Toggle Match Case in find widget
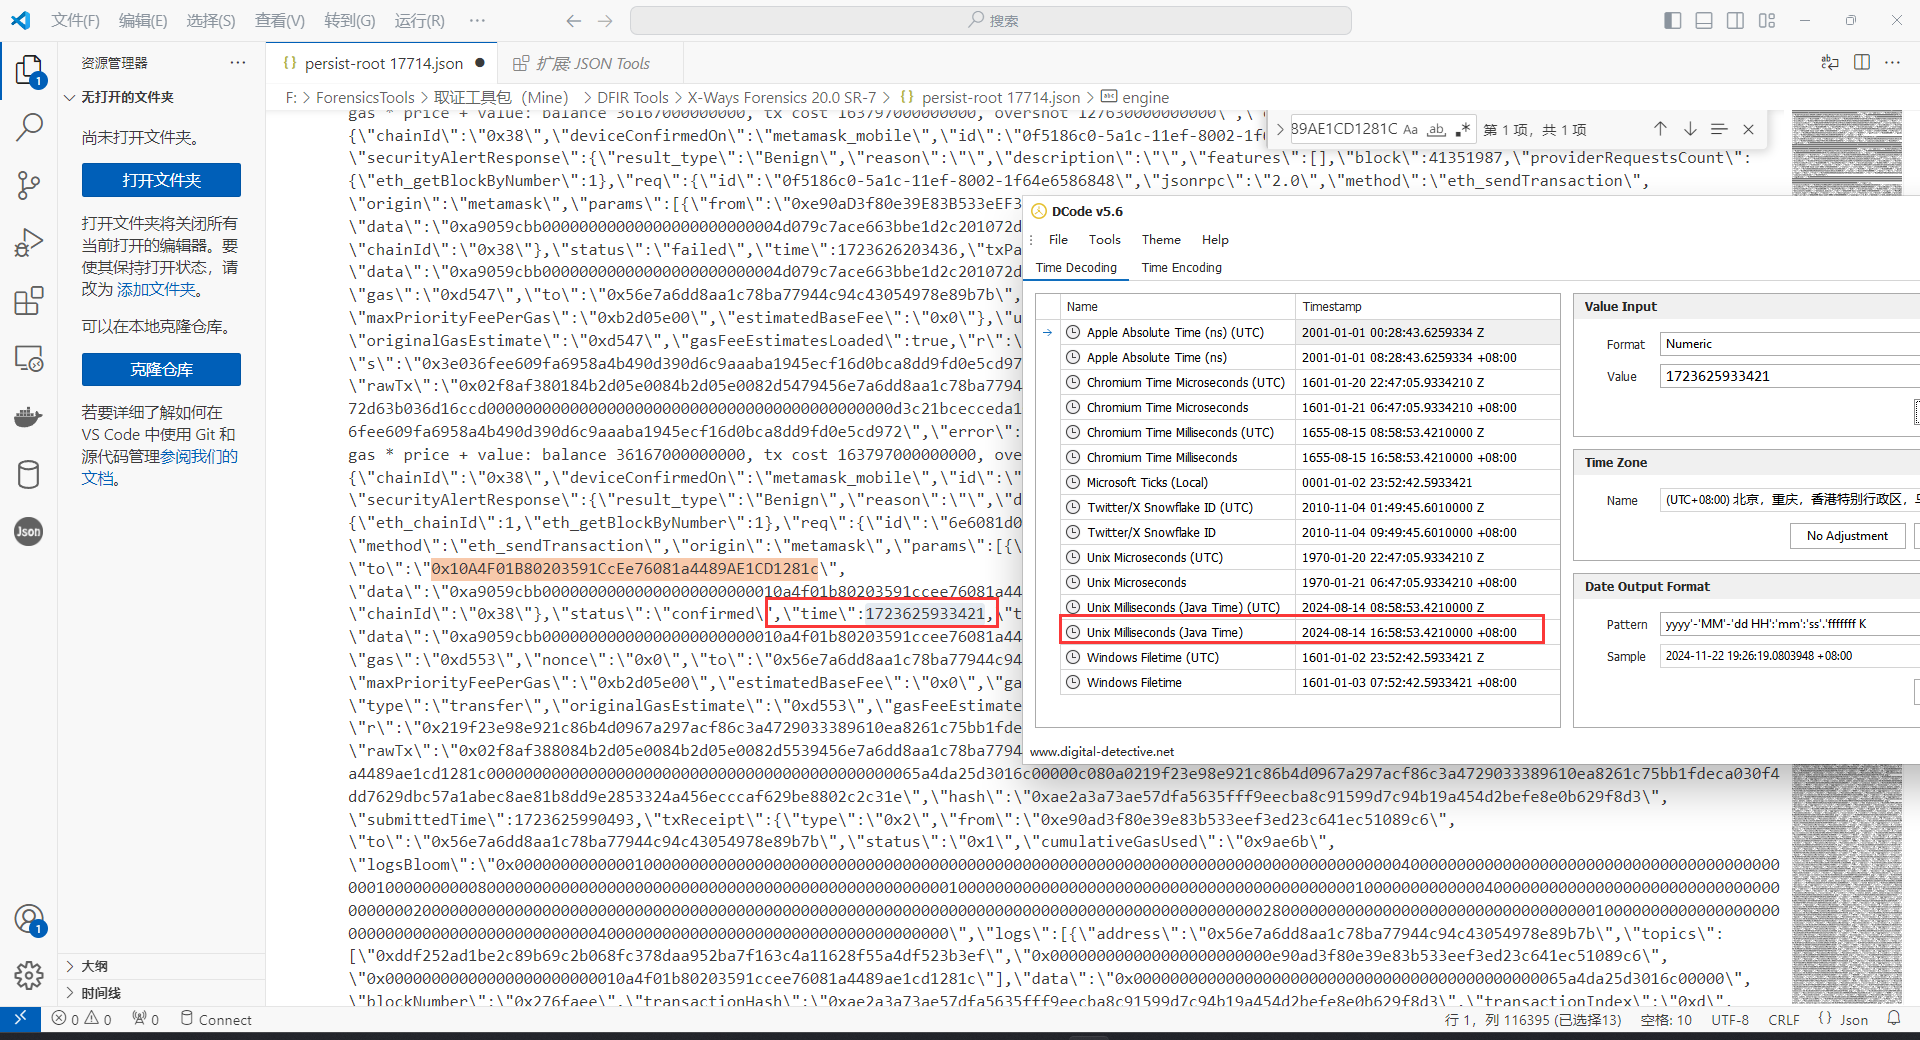 tap(1411, 129)
